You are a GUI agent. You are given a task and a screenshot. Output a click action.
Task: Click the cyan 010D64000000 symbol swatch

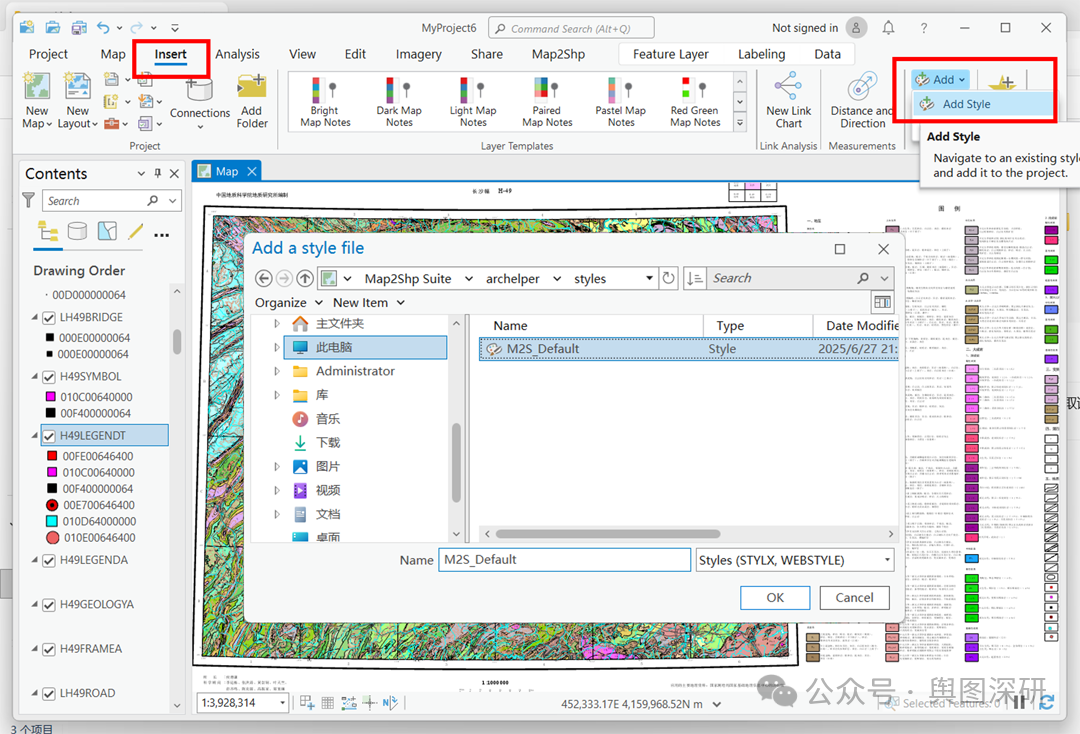pyautogui.click(x=52, y=521)
